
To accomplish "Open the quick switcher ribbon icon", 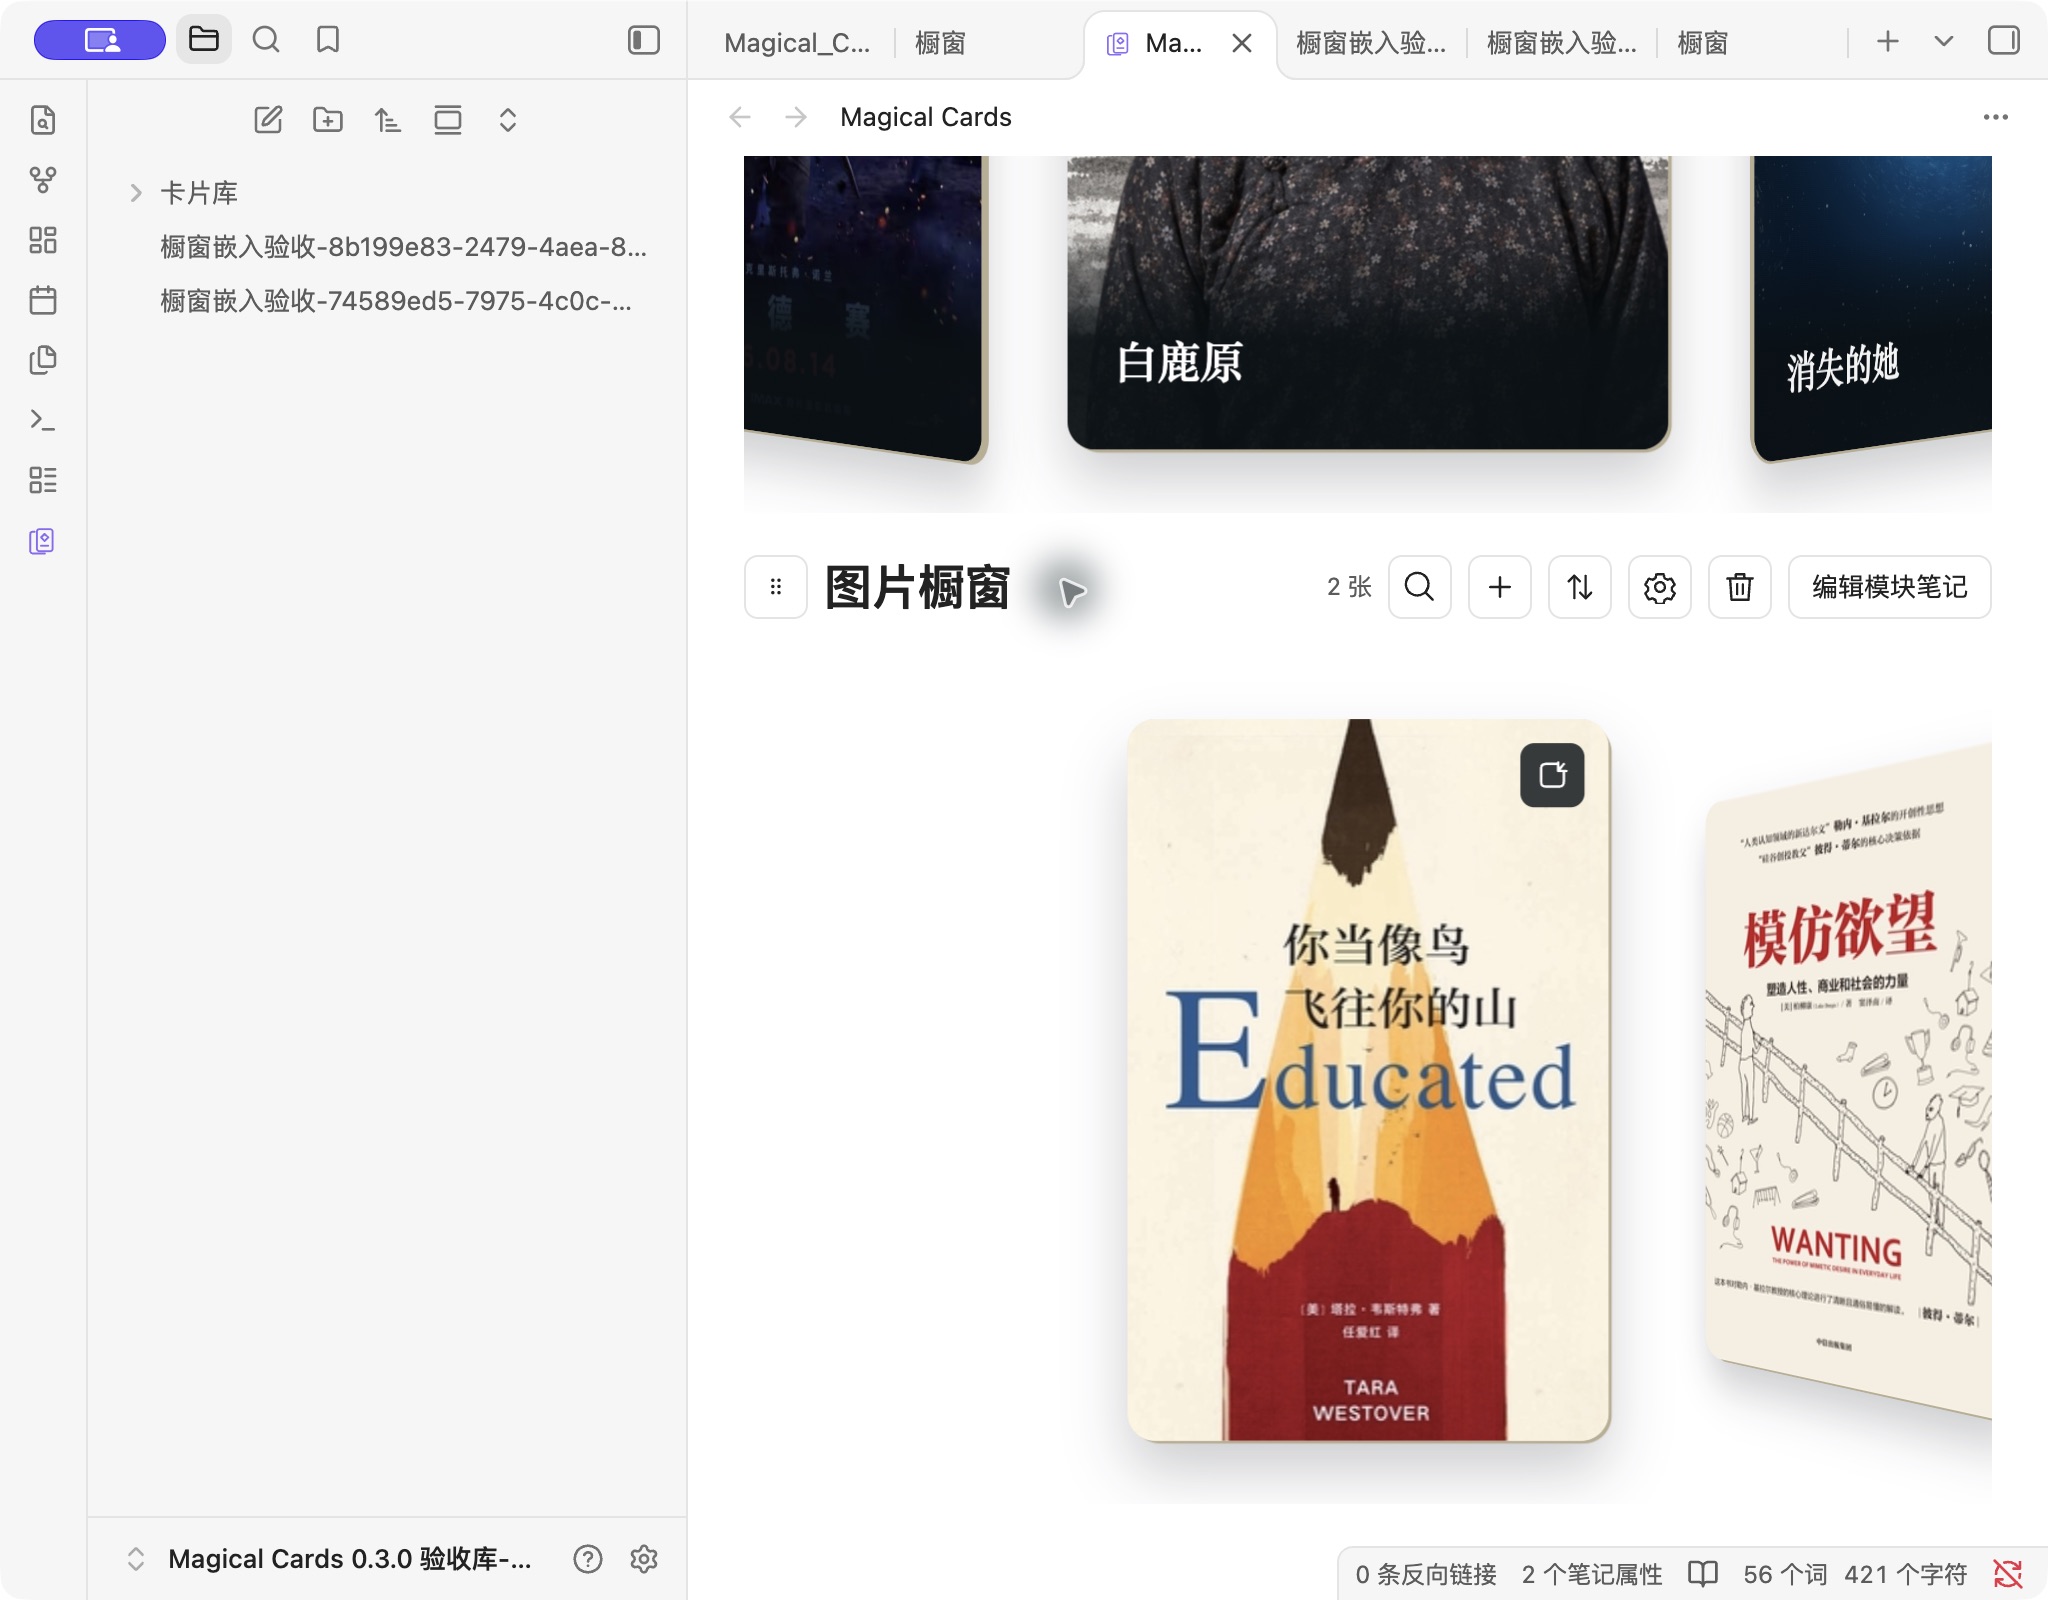I will (43, 120).
